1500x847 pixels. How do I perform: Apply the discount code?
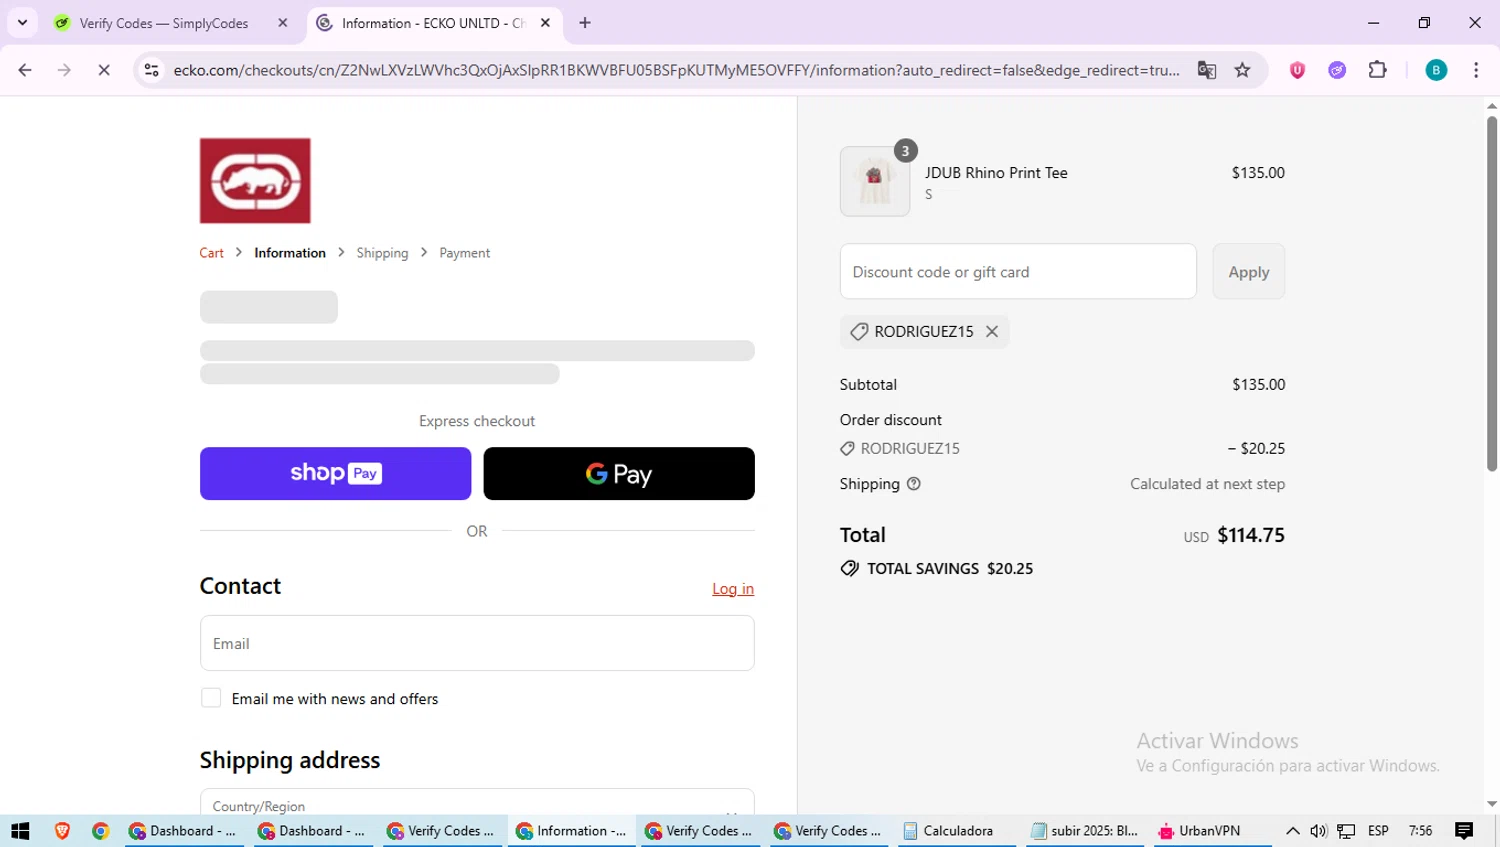[1249, 271]
